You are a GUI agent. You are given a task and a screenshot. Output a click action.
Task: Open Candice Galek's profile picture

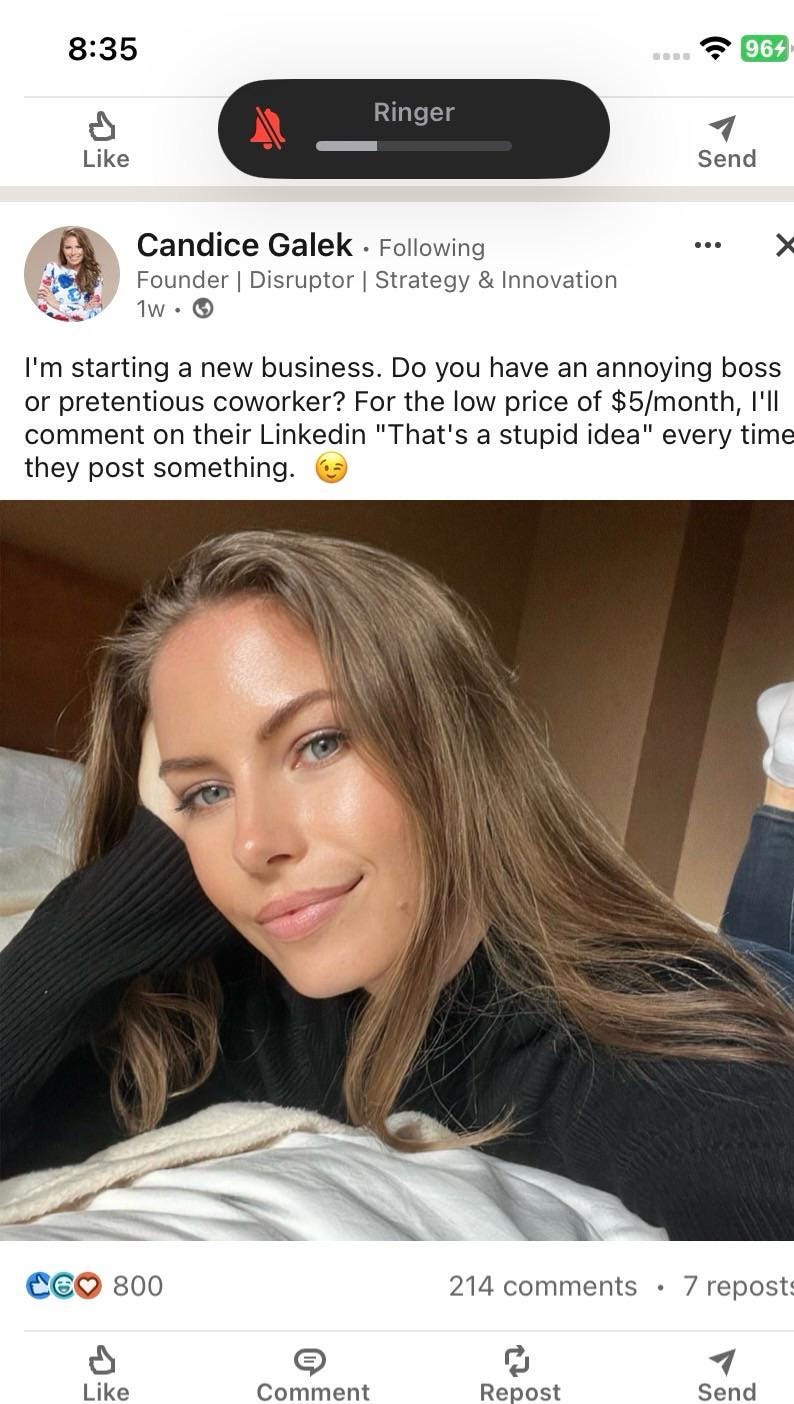click(x=72, y=274)
